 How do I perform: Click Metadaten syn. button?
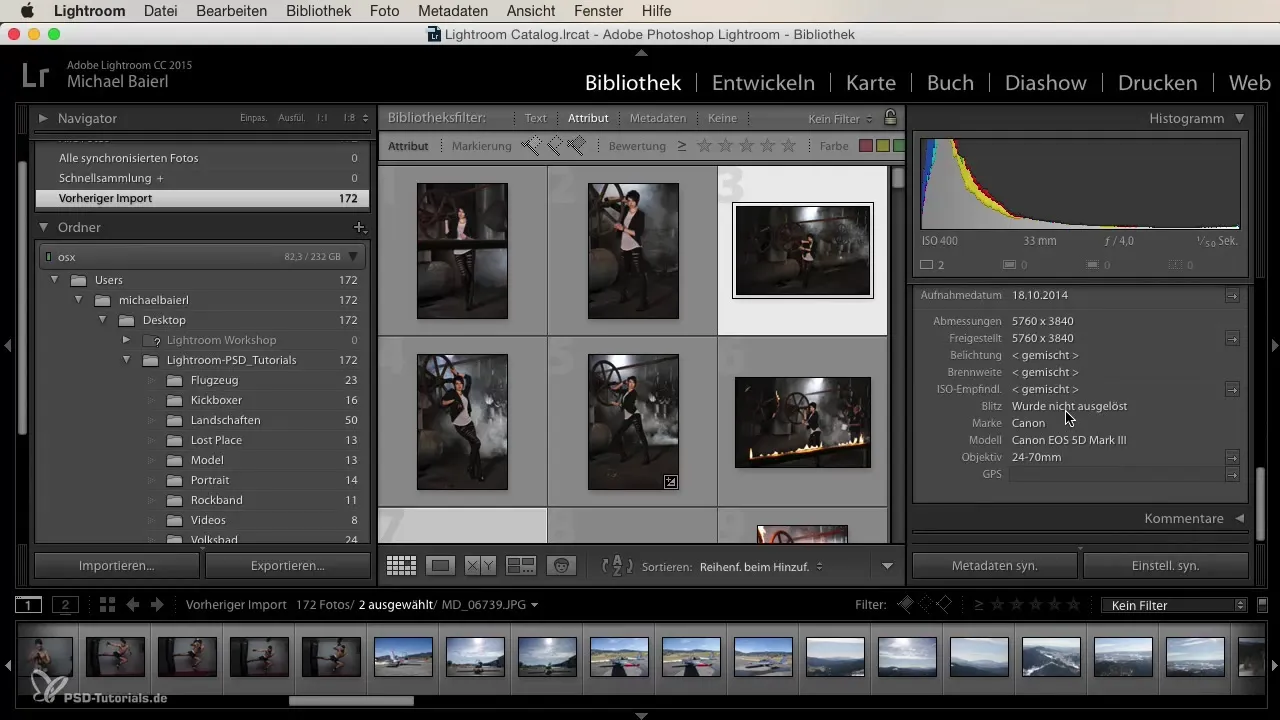(994, 565)
